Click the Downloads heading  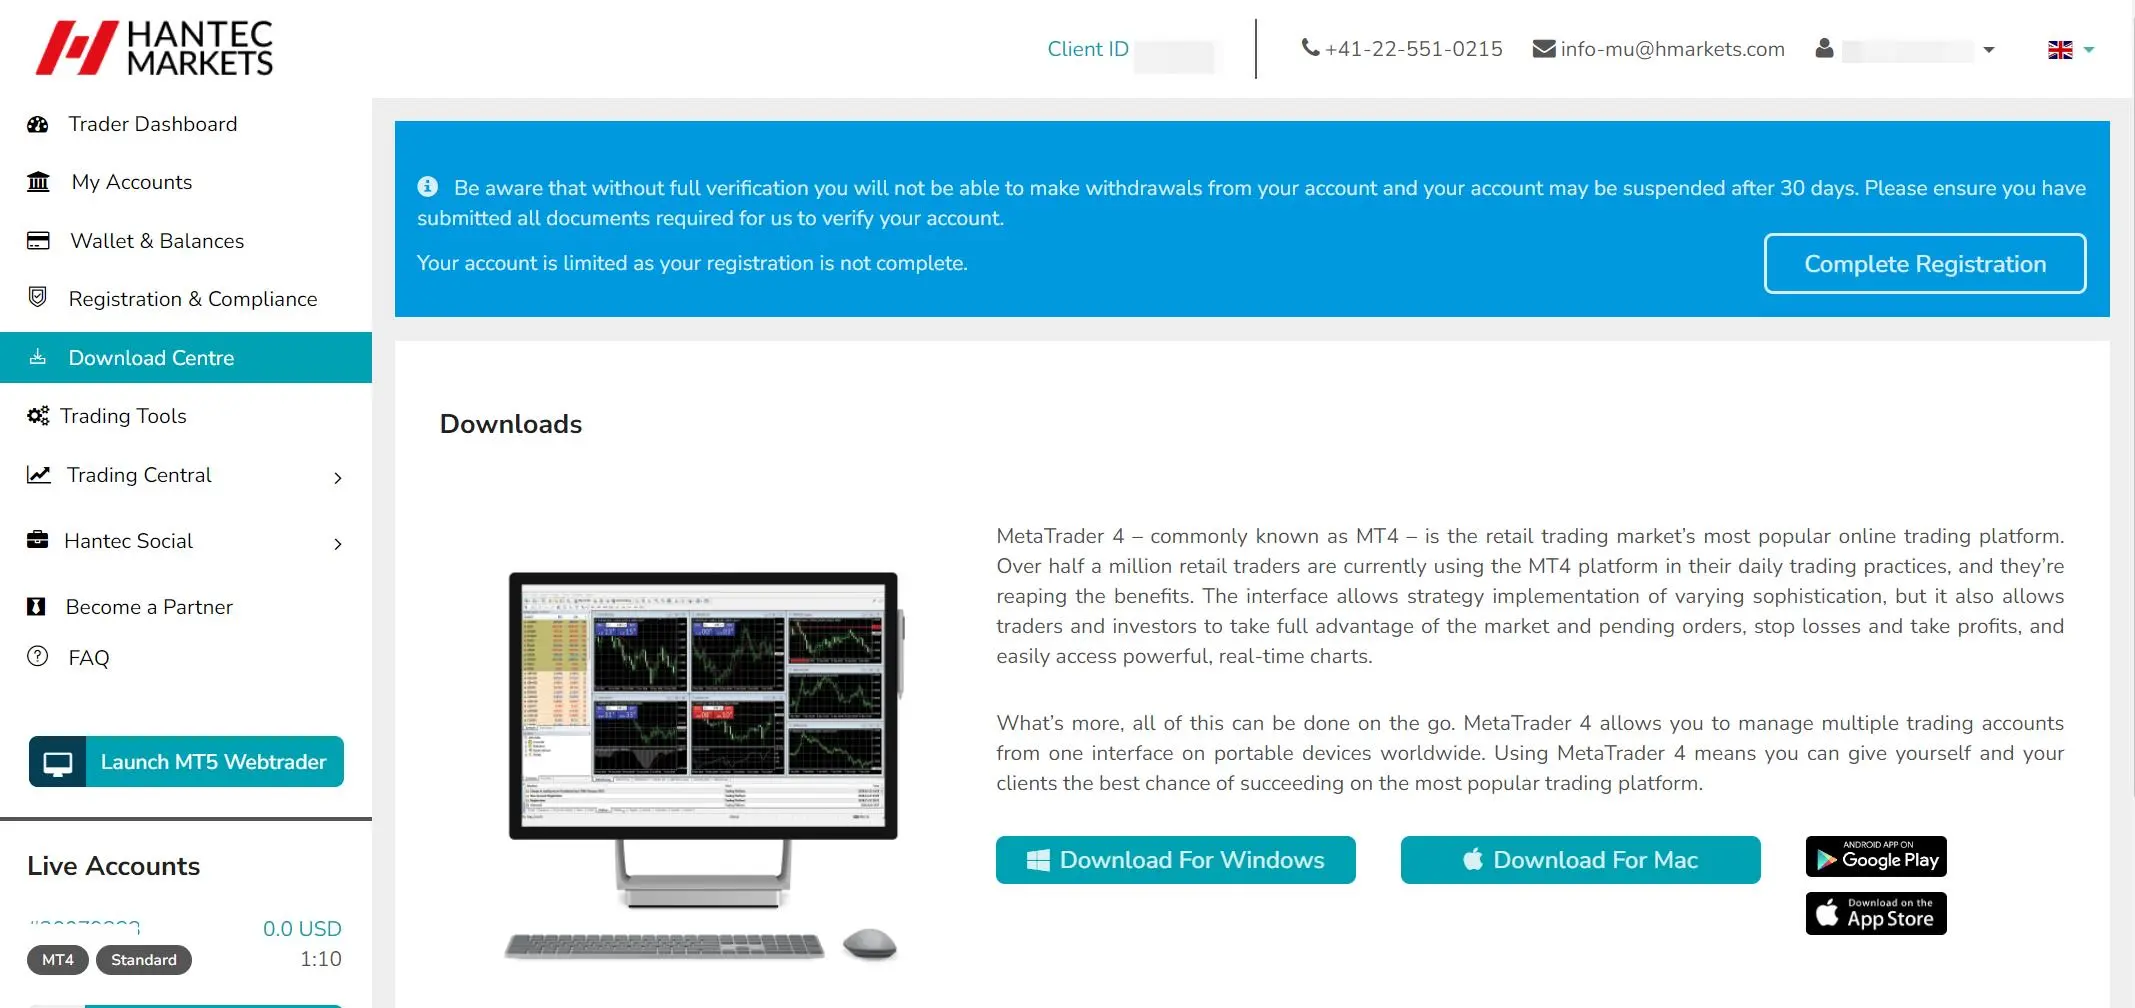(x=511, y=424)
